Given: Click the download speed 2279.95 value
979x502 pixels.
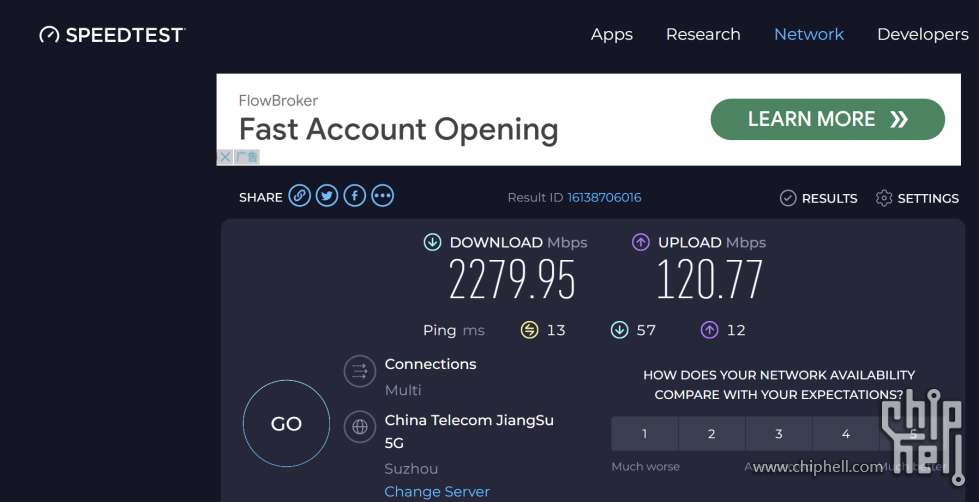Looking at the screenshot, I should click(x=512, y=279).
